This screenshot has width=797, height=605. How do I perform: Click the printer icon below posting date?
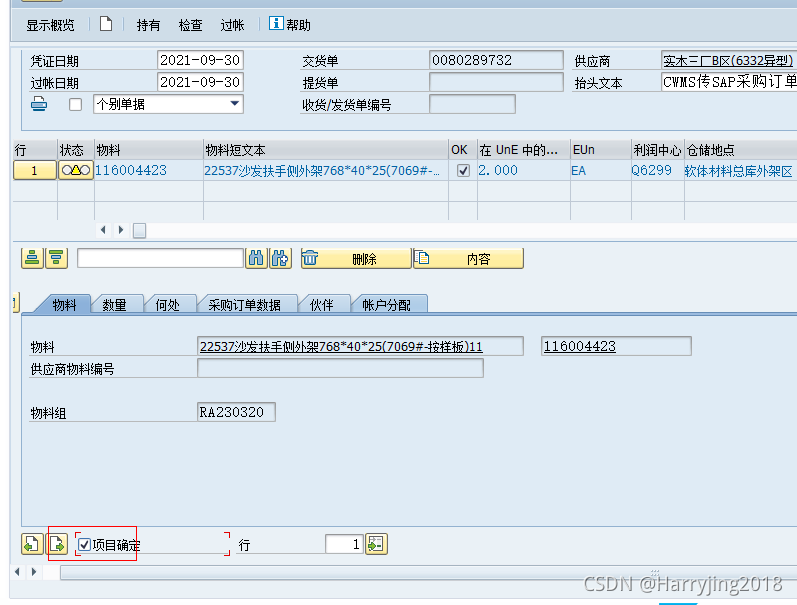tap(39, 104)
